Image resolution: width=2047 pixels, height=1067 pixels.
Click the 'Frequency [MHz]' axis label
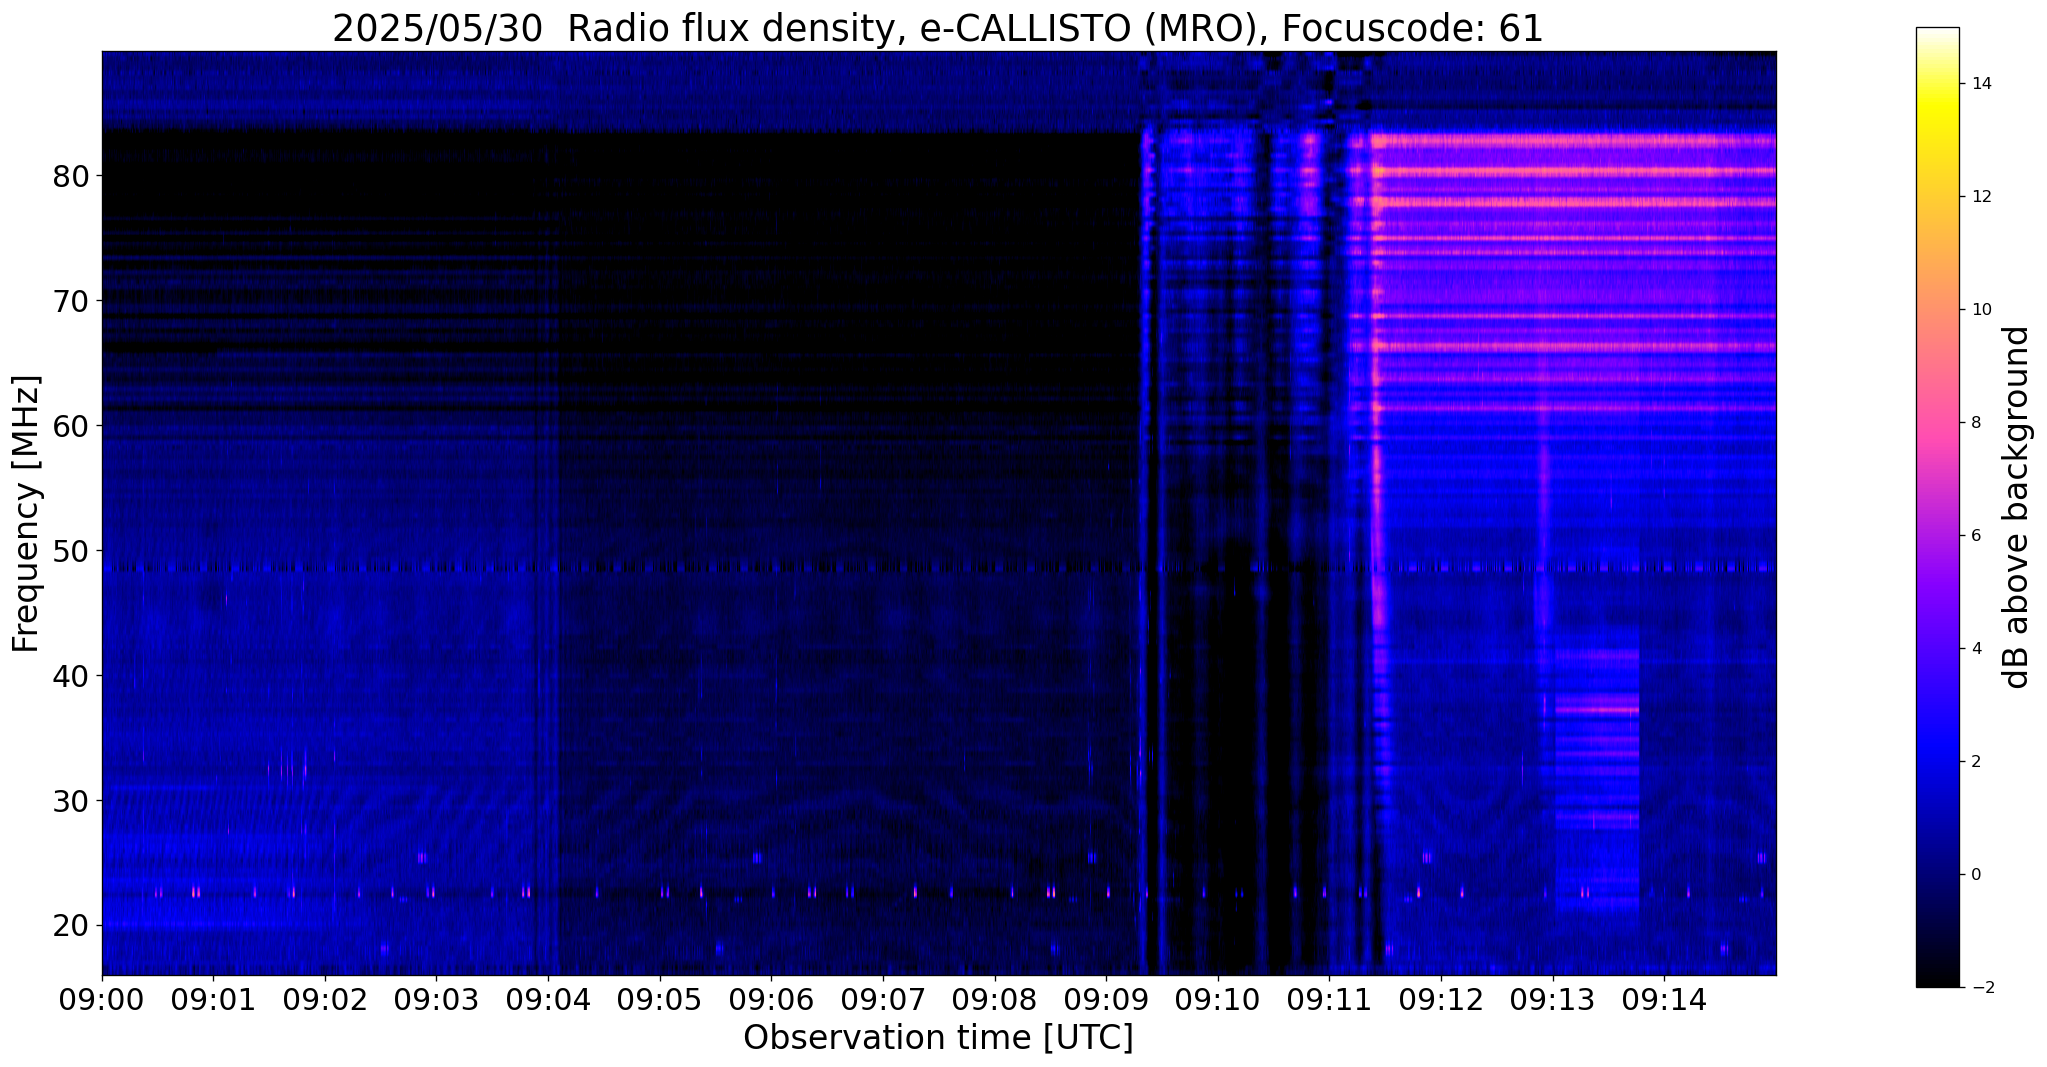[26, 514]
